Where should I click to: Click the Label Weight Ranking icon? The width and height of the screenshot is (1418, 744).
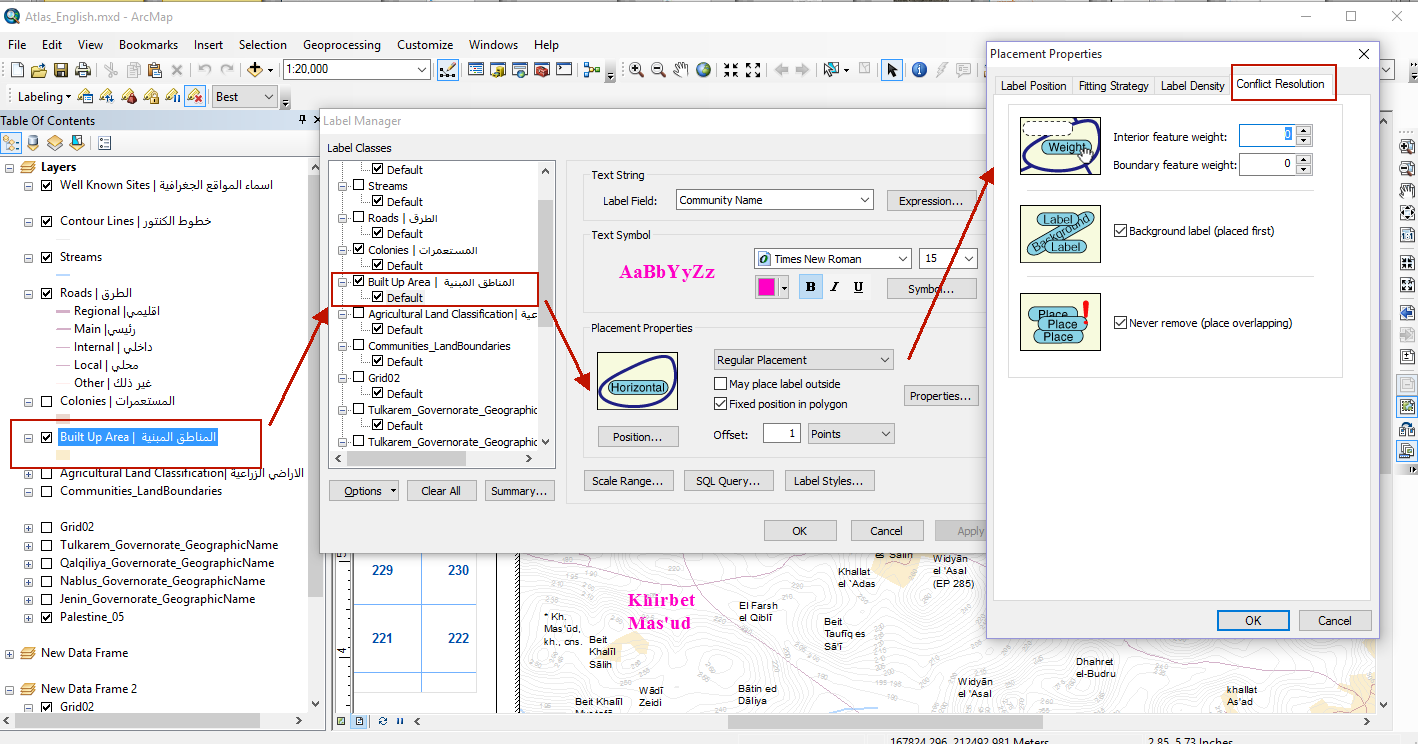[129, 97]
